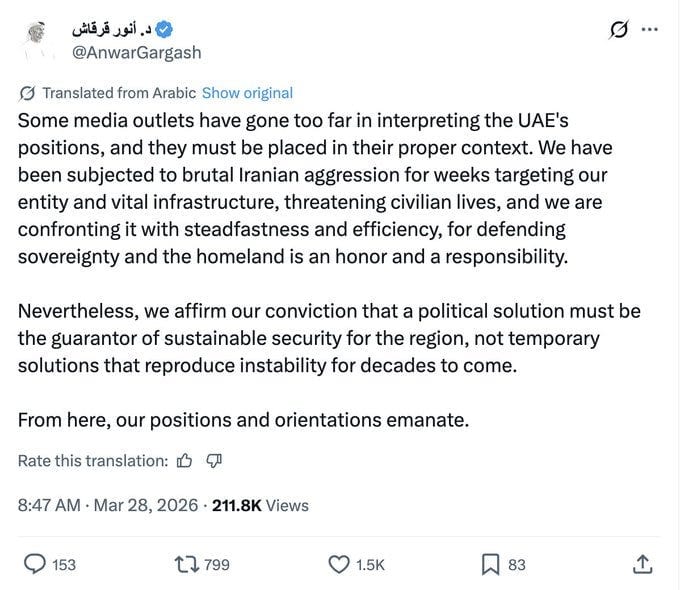Click the Grok icon in top right
Viewport: 680px width, 590px height.
(x=618, y=30)
